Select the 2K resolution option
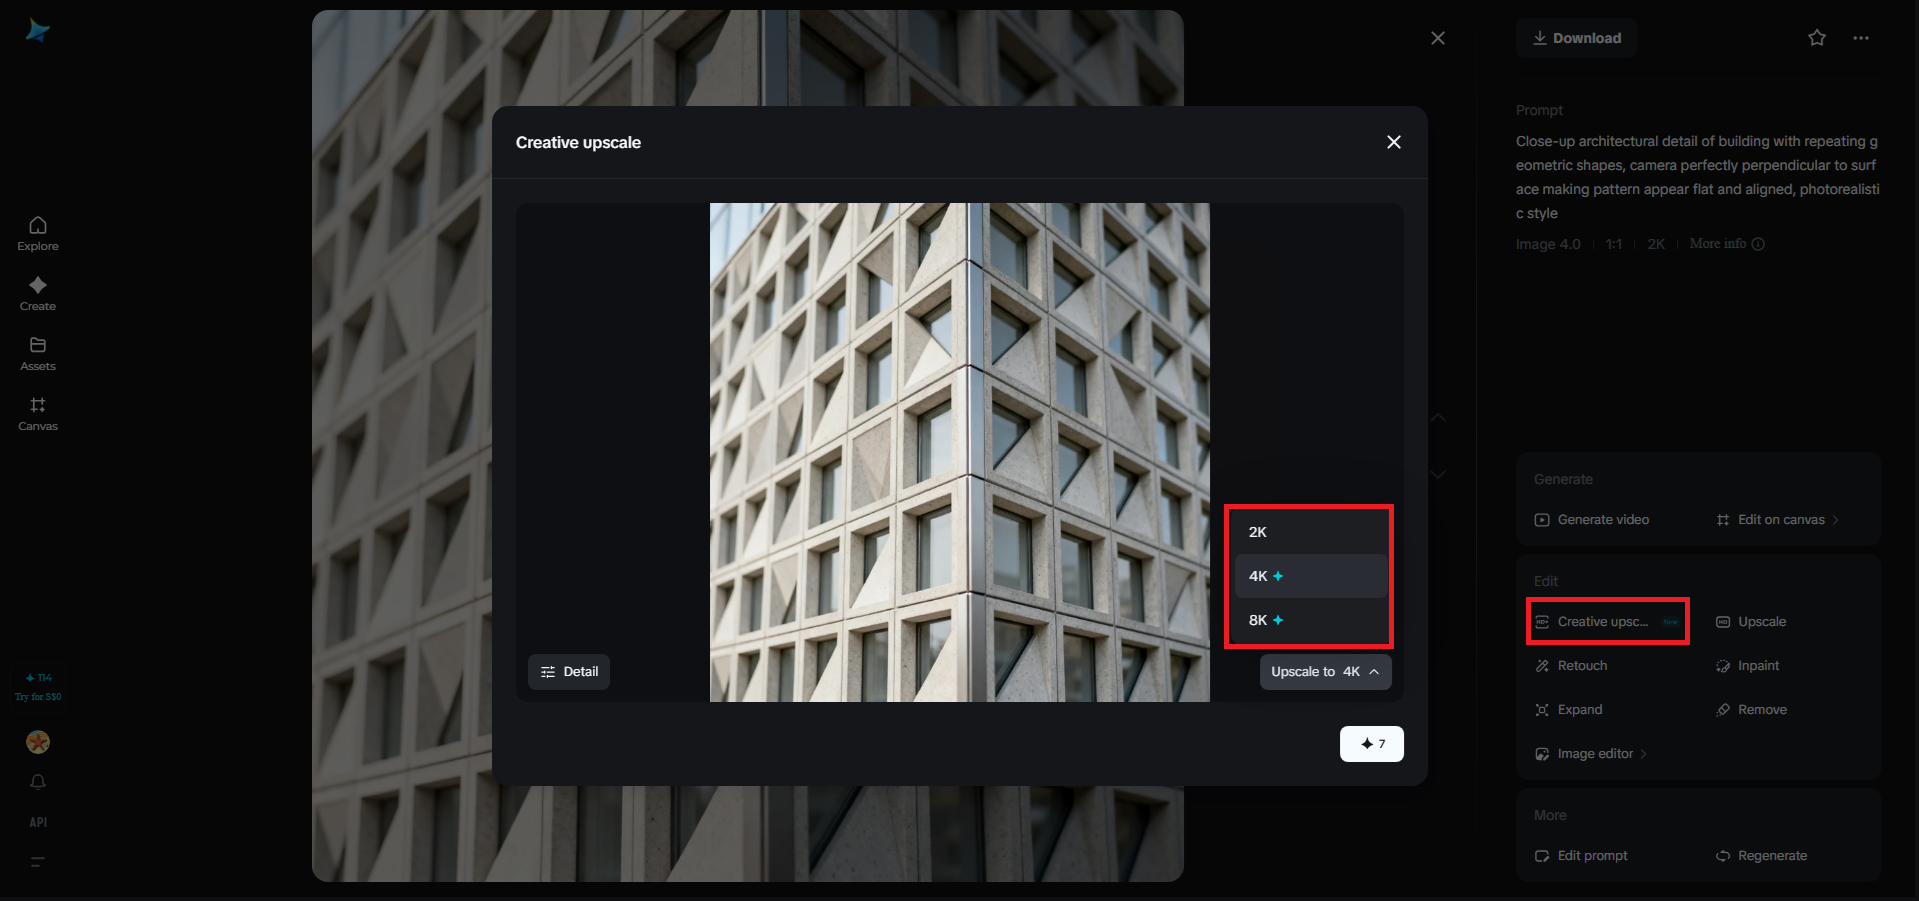Viewport: 1919px width, 901px height. point(1256,531)
